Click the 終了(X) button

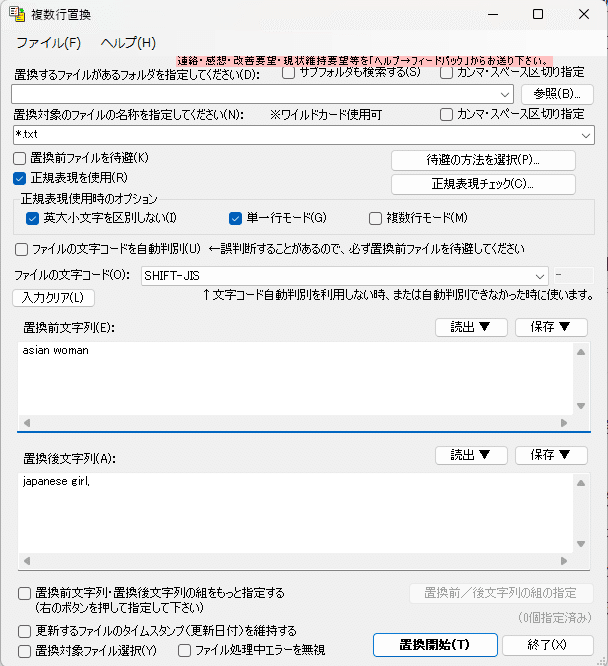tap(547, 645)
